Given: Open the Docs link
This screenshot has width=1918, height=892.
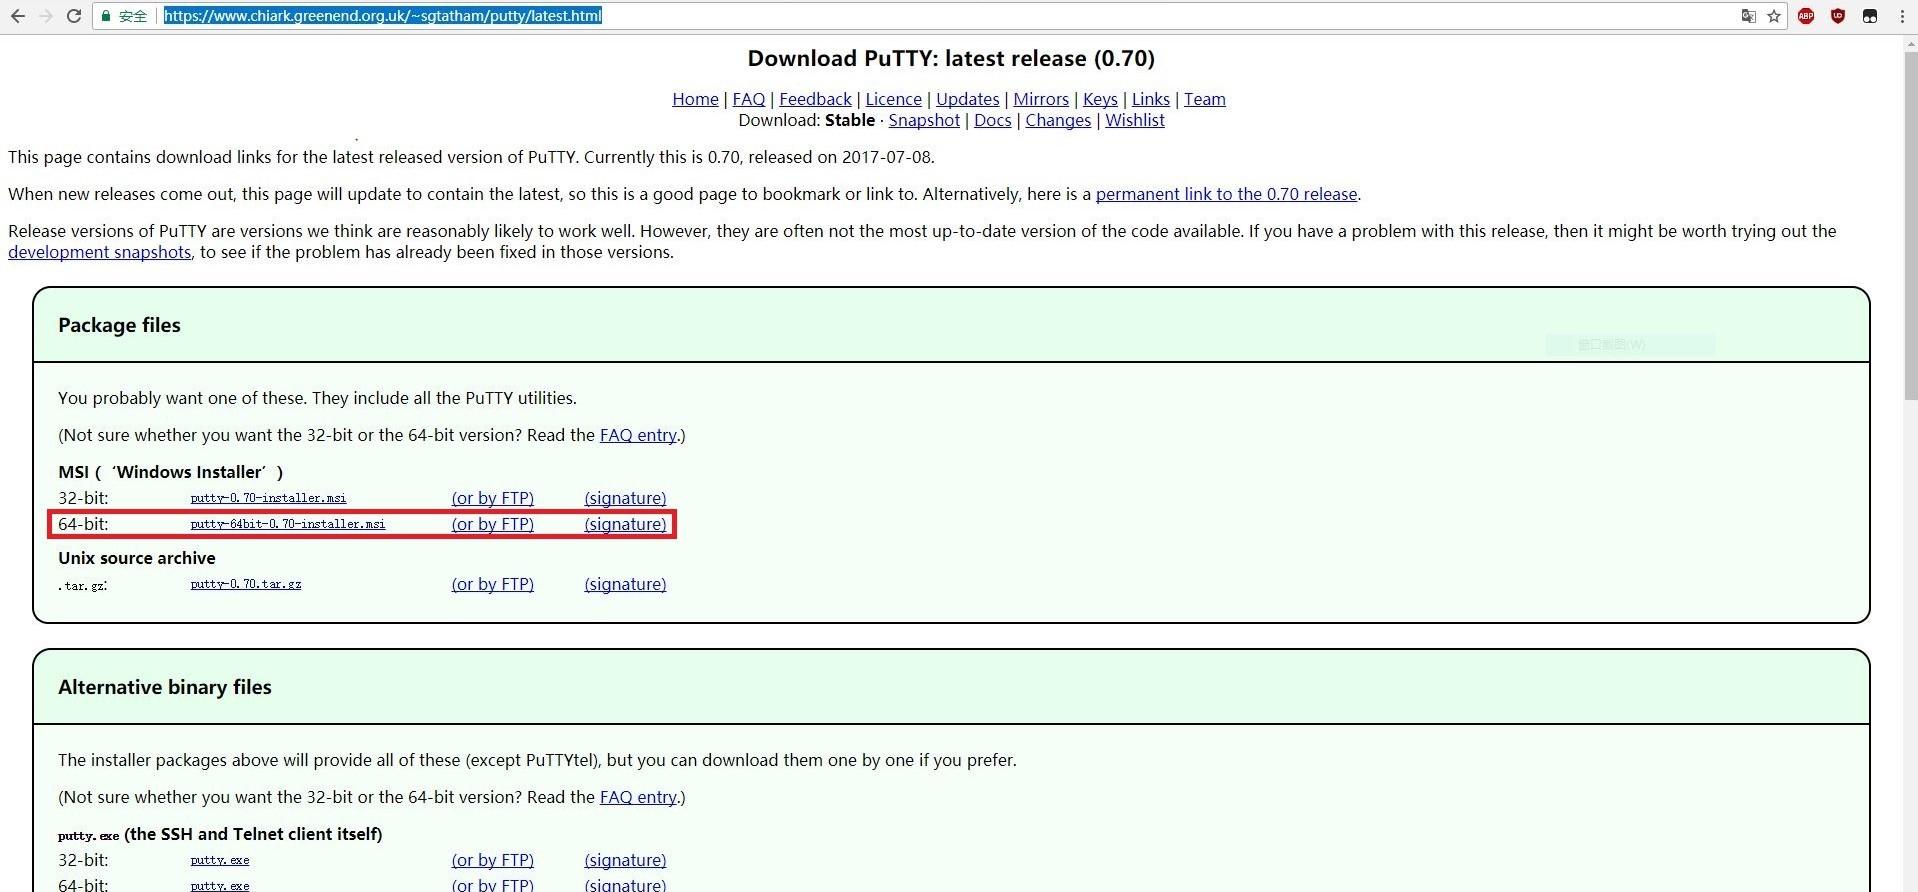Looking at the screenshot, I should 993,120.
